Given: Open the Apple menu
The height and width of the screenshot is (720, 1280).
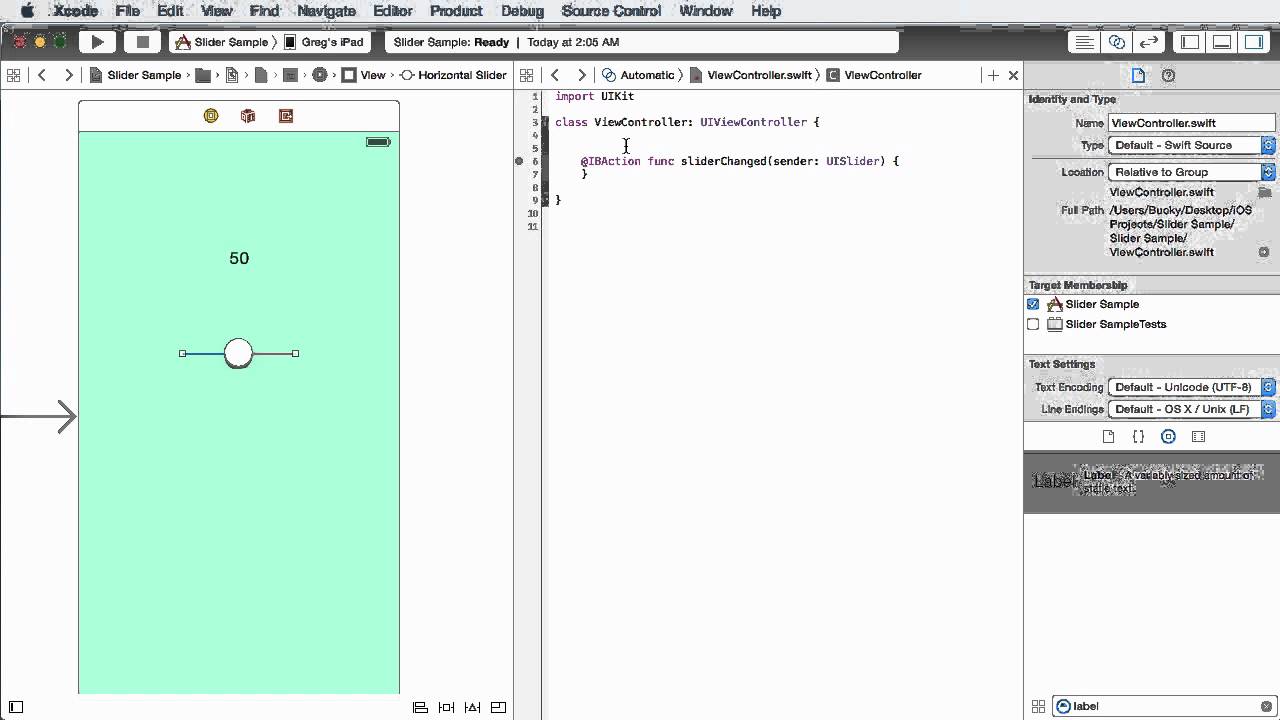Looking at the screenshot, I should click(x=27, y=11).
